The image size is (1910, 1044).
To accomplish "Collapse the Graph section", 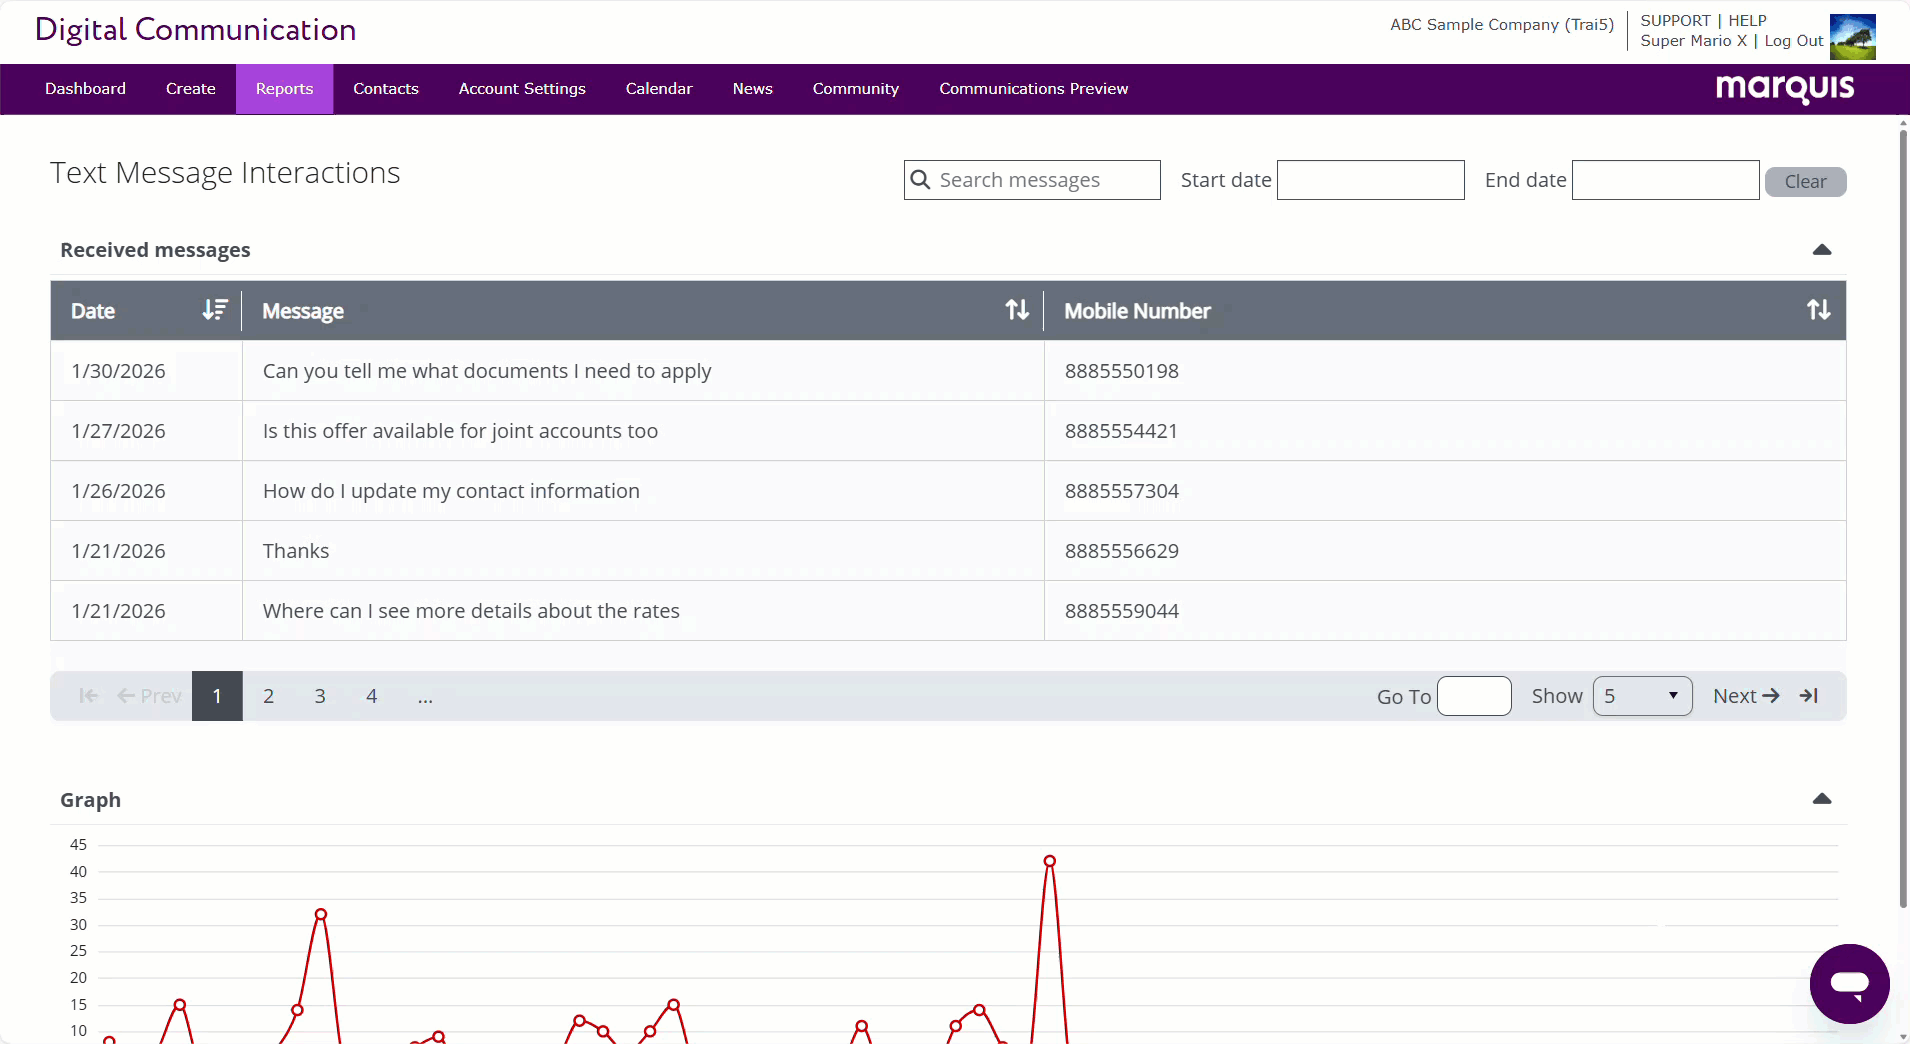I will point(1821,799).
